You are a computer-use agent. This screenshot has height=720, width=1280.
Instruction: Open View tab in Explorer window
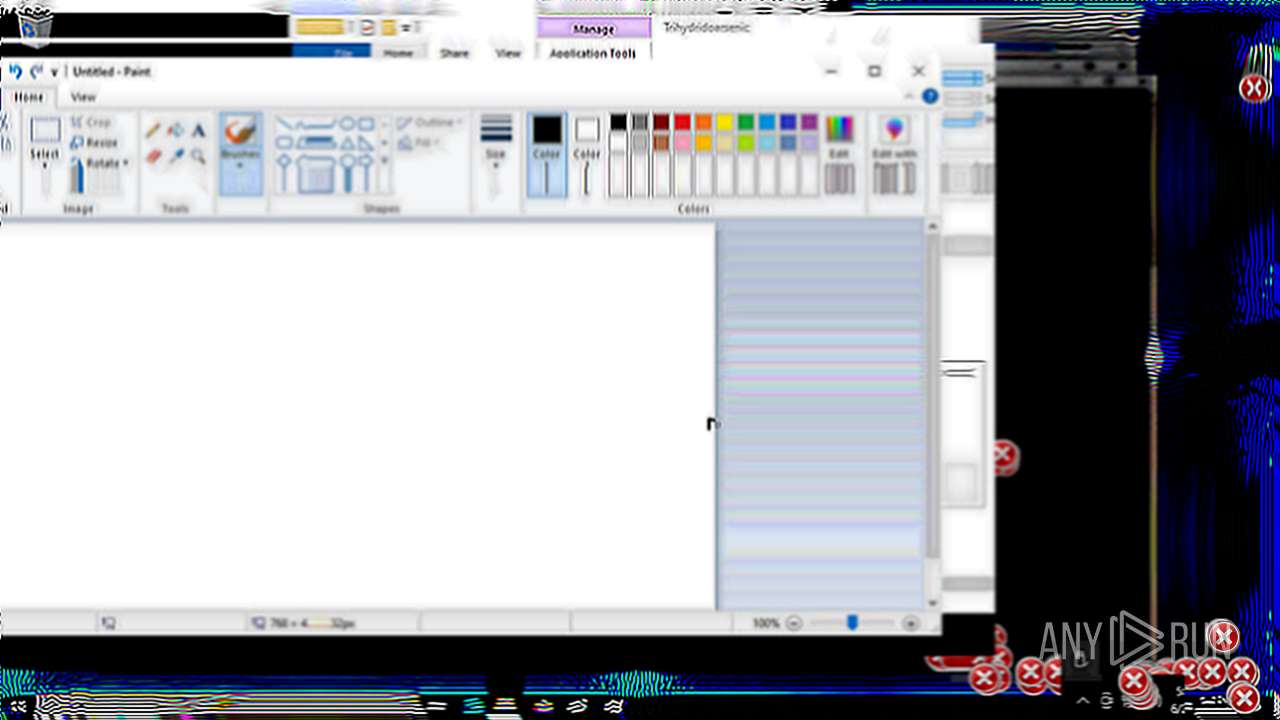(x=508, y=53)
